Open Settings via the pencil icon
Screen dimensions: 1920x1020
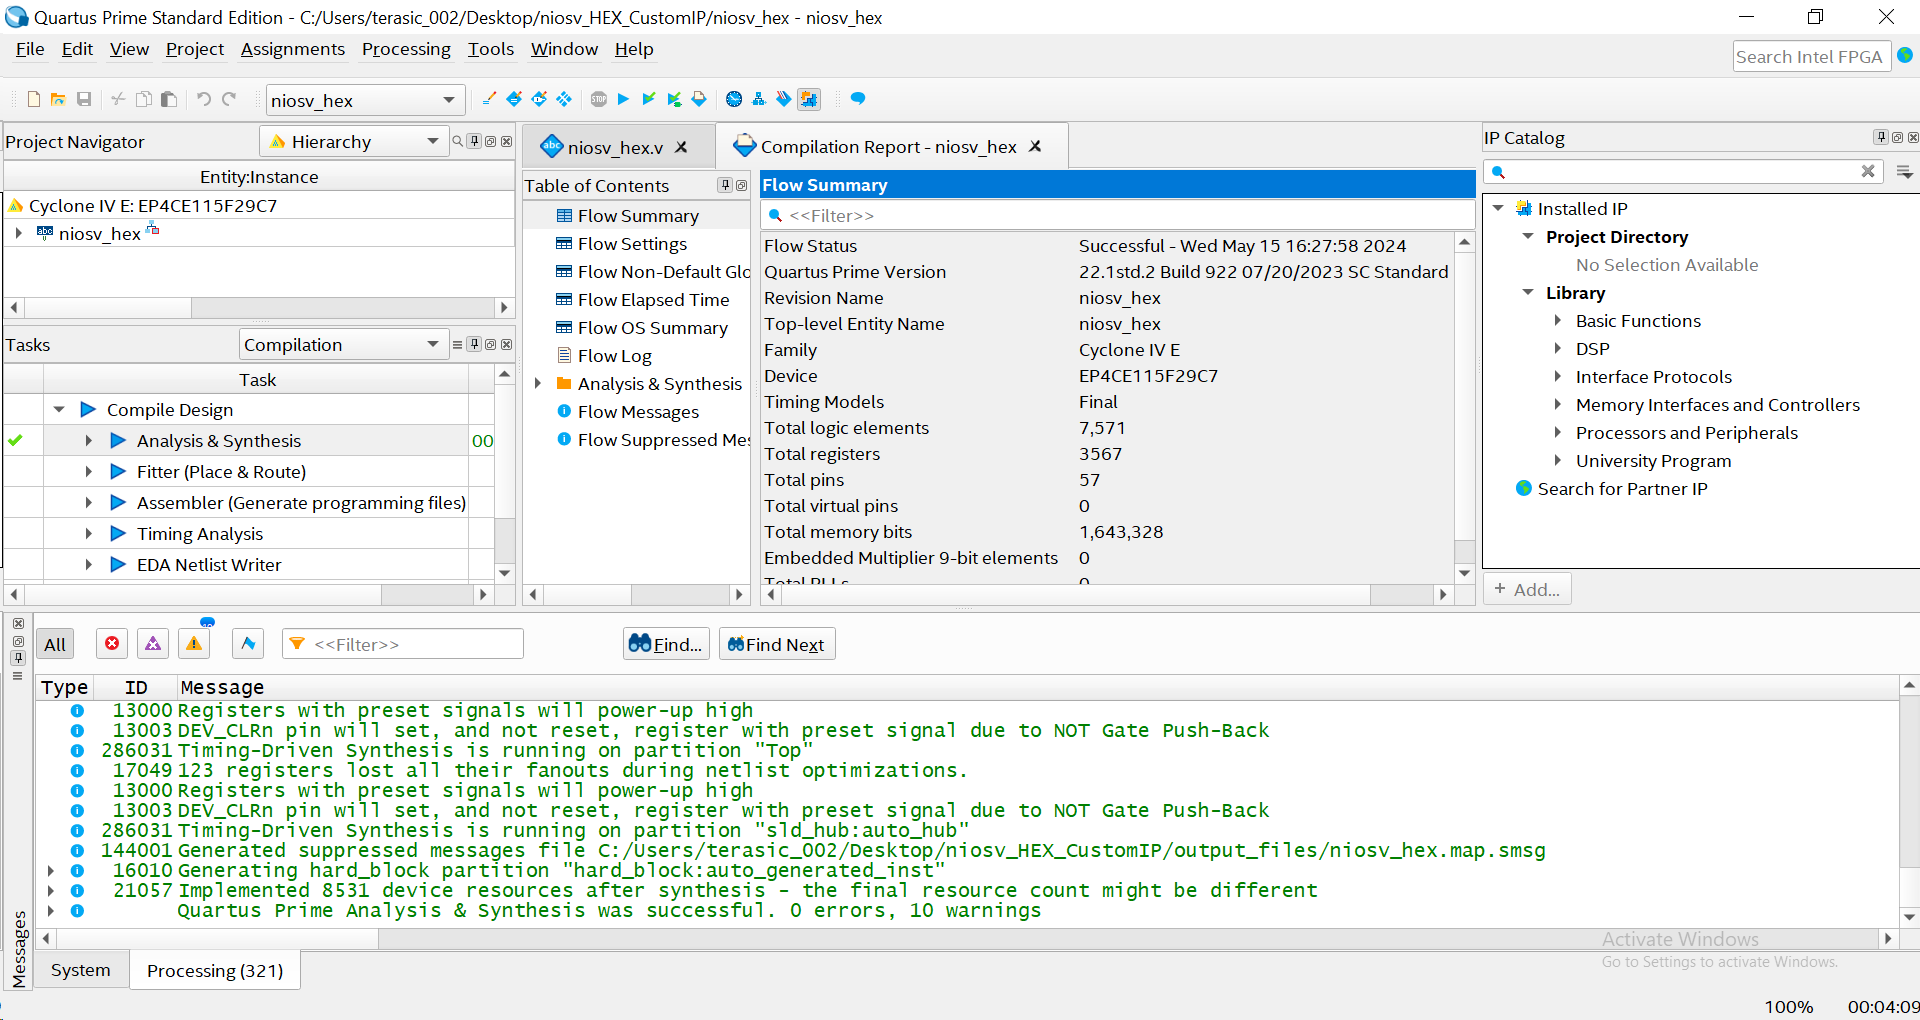[x=489, y=99]
